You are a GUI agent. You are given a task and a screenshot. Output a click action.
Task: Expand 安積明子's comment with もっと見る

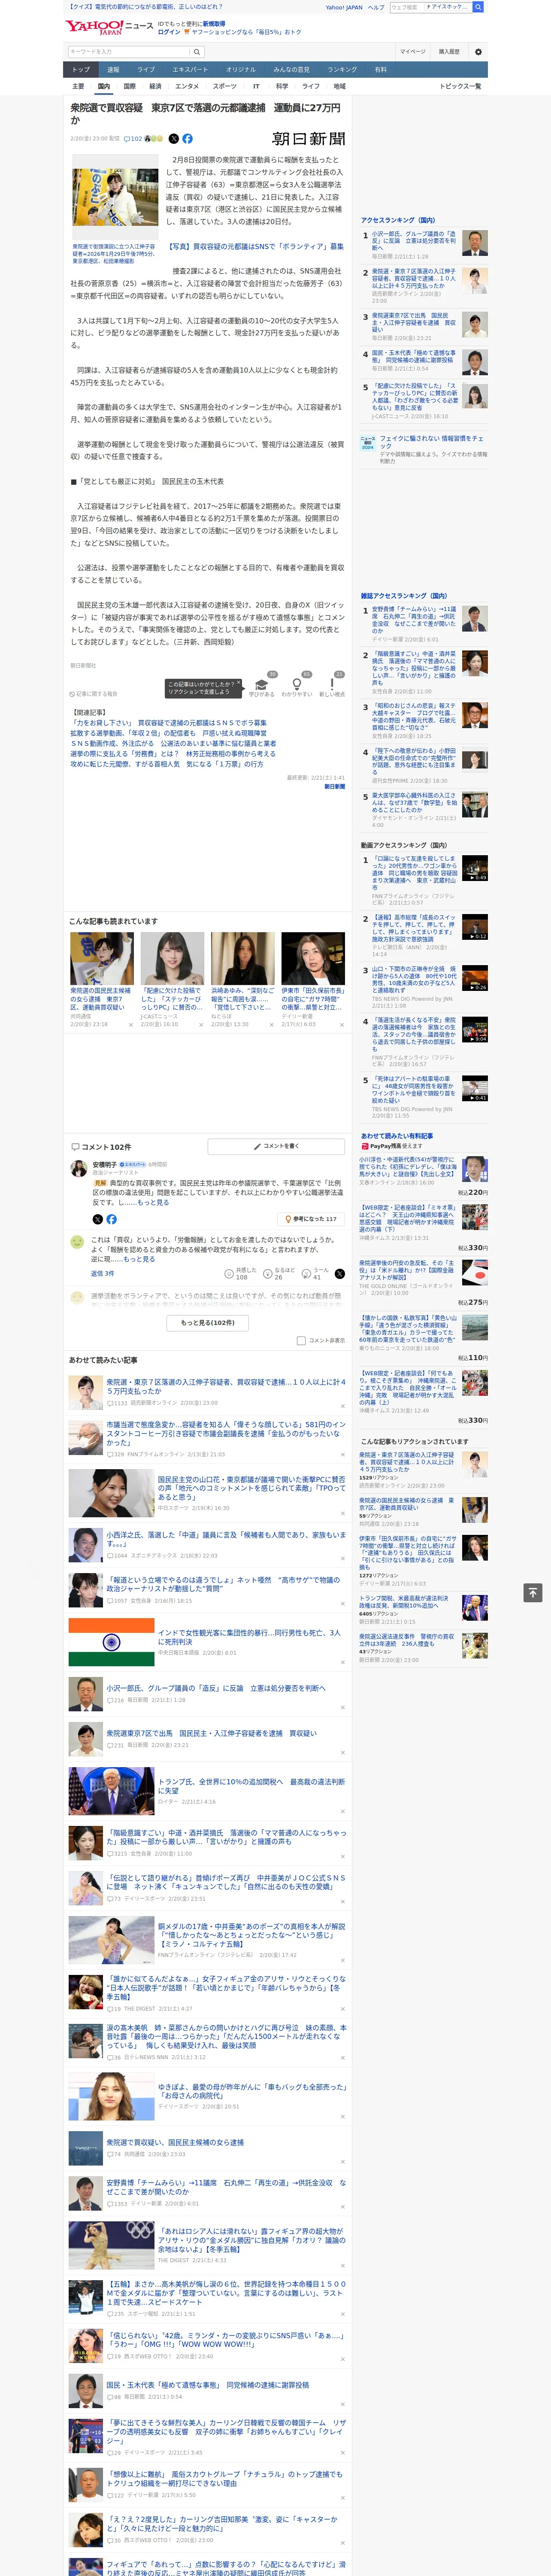(154, 1203)
